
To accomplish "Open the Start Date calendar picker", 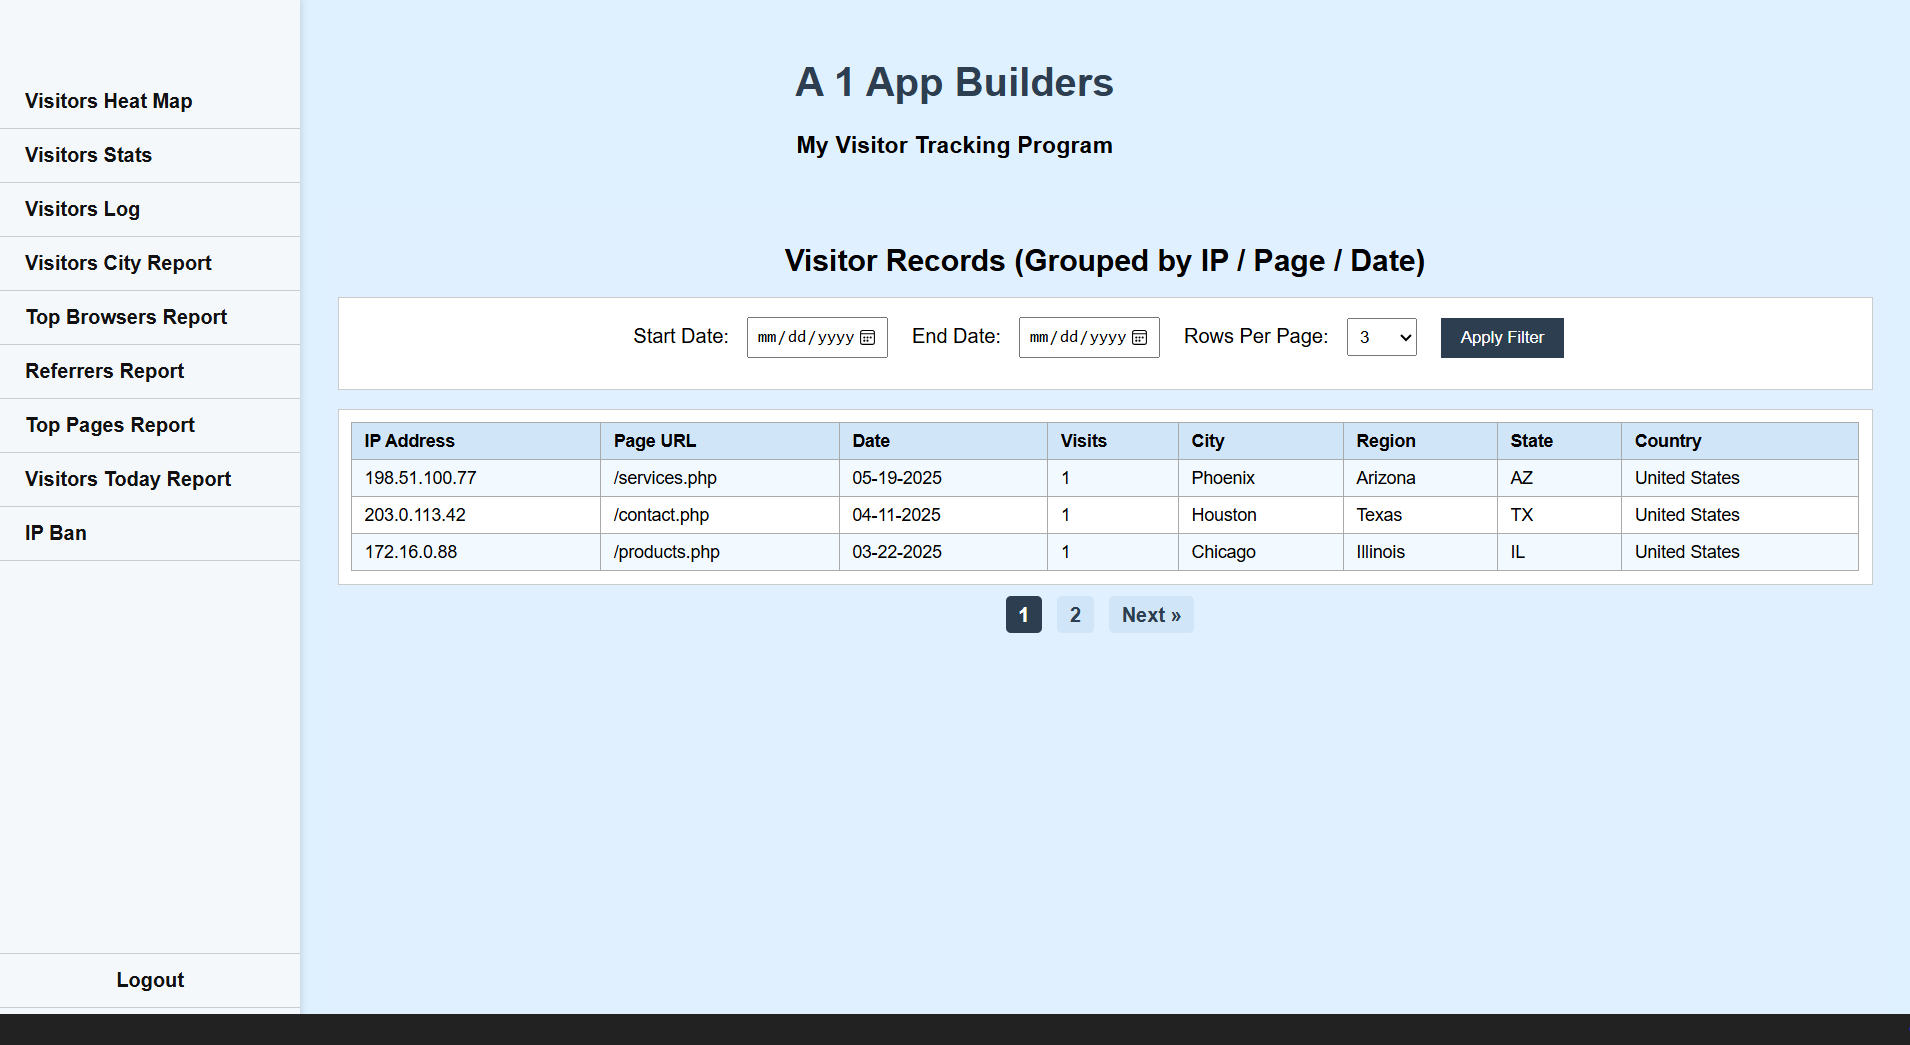I will tap(866, 337).
